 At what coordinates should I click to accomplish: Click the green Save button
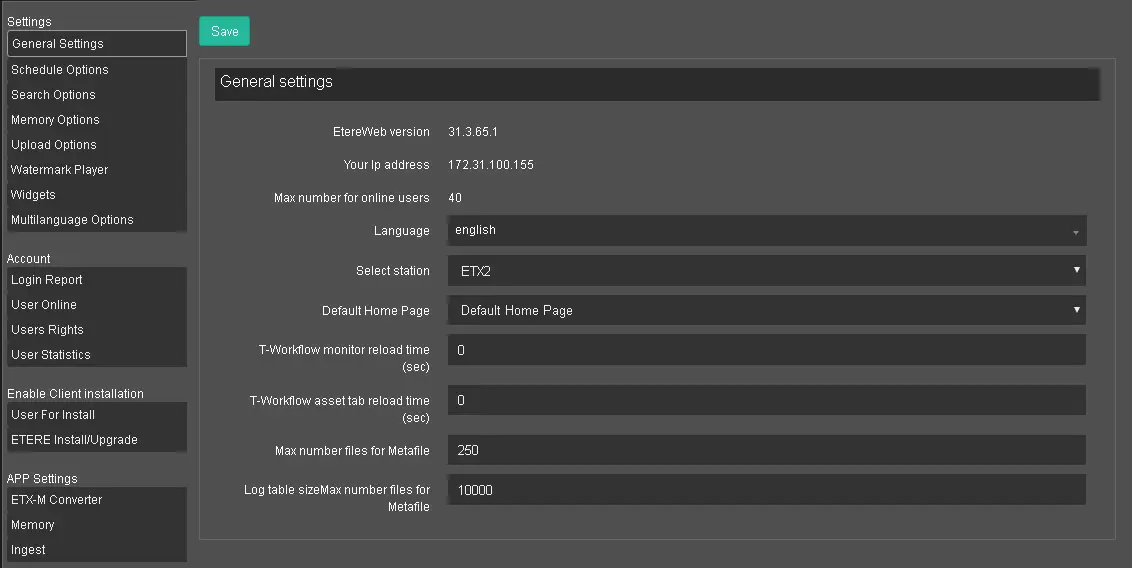(224, 31)
